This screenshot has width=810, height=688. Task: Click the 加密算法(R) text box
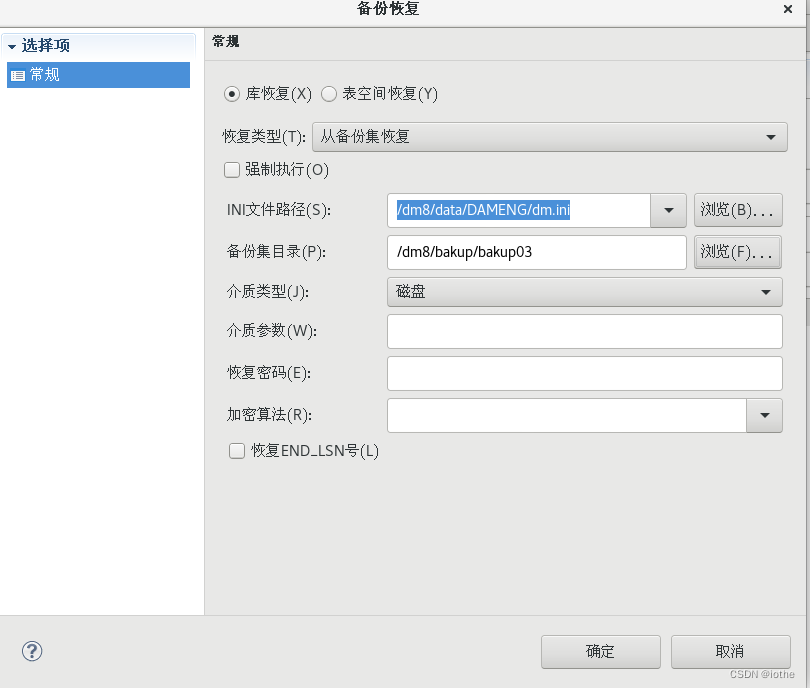(567, 415)
